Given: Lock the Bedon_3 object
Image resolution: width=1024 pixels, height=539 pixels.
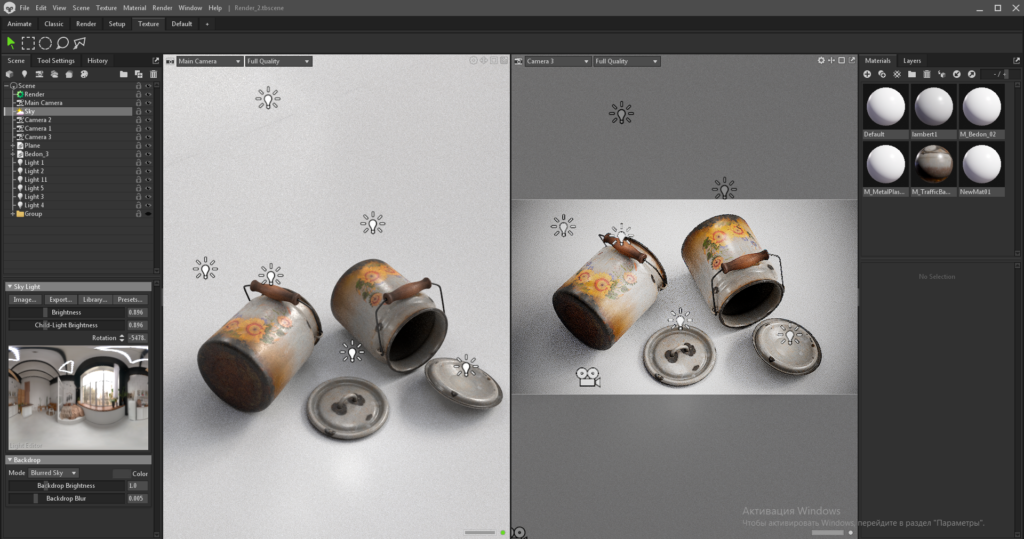Looking at the screenshot, I should 138,154.
